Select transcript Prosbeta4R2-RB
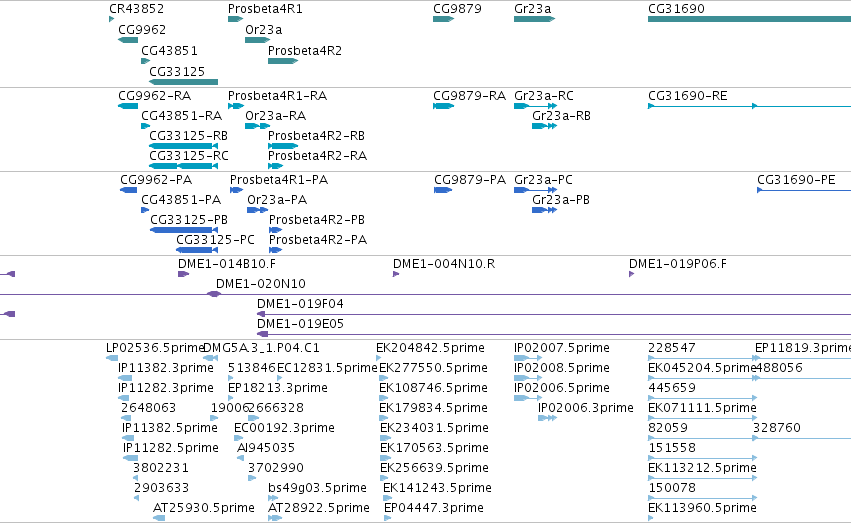851x523 pixels. pyautogui.click(x=316, y=136)
